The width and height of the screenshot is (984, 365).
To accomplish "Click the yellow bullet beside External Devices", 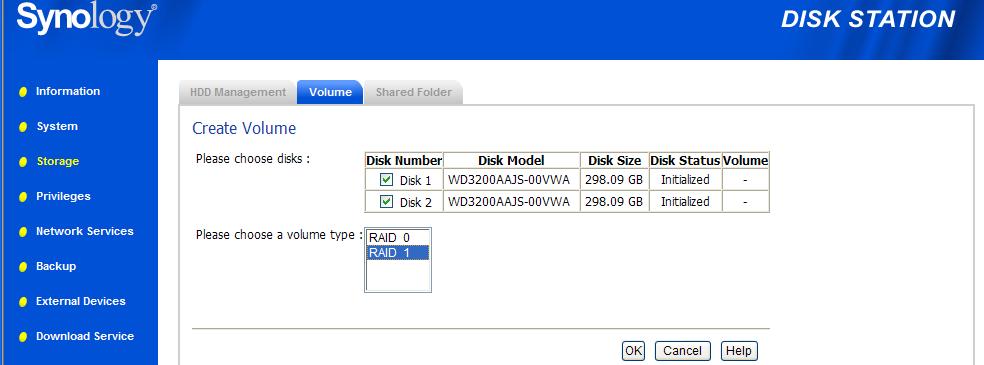I will click(x=23, y=302).
